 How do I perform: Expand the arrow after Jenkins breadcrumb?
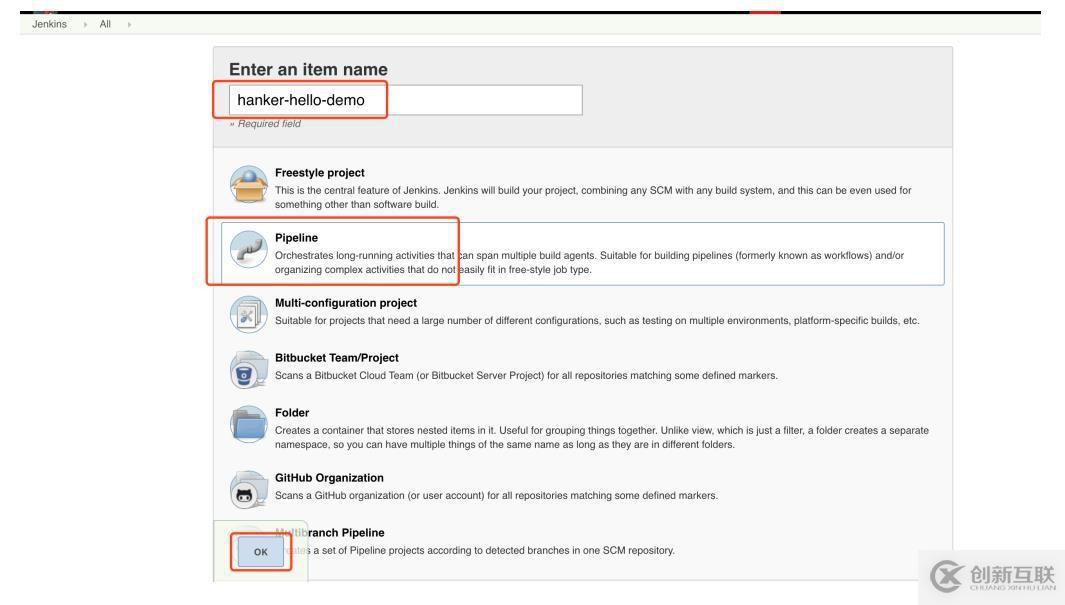(84, 24)
